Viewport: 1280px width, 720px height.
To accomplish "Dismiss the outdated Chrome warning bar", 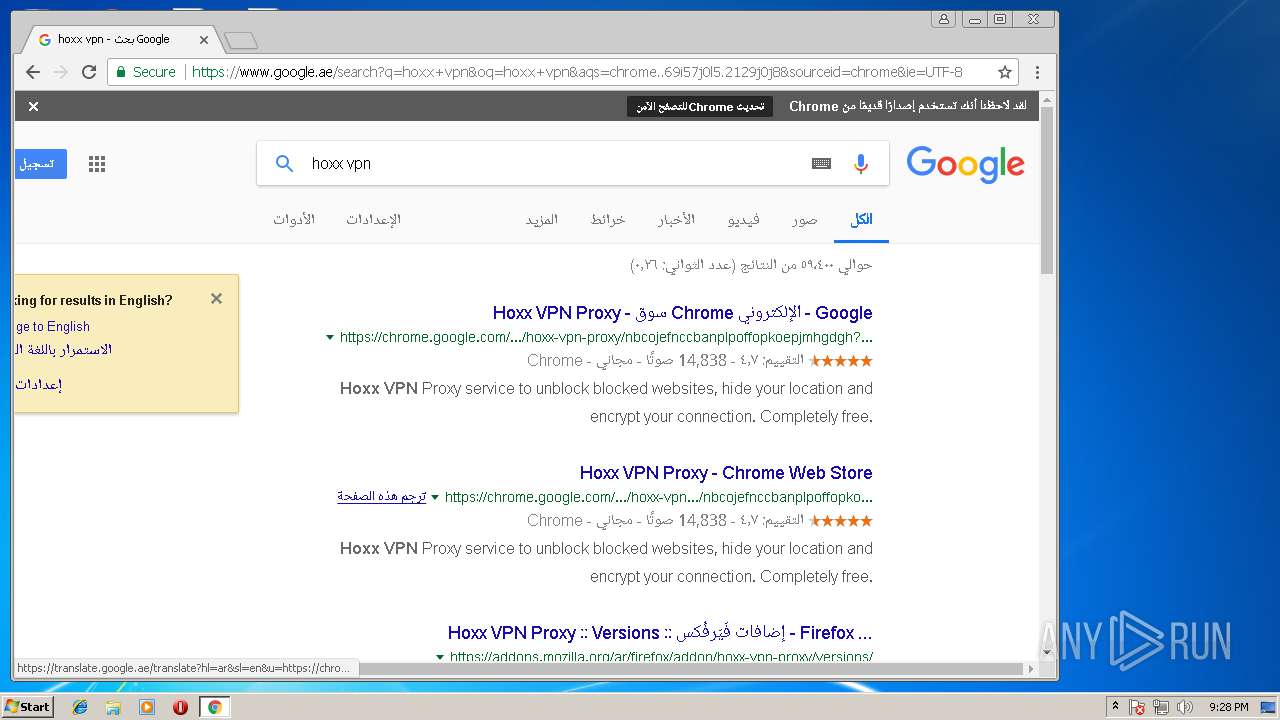I will pyautogui.click(x=33, y=106).
